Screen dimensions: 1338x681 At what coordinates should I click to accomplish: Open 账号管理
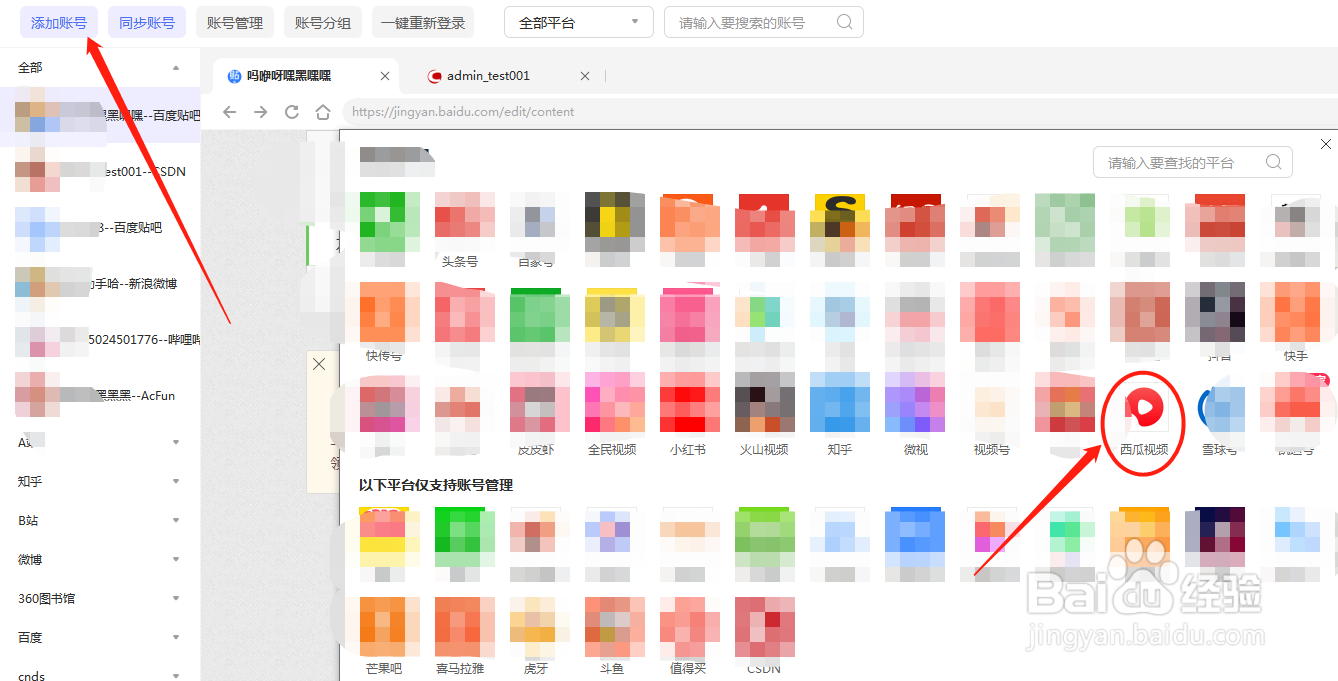[235, 22]
